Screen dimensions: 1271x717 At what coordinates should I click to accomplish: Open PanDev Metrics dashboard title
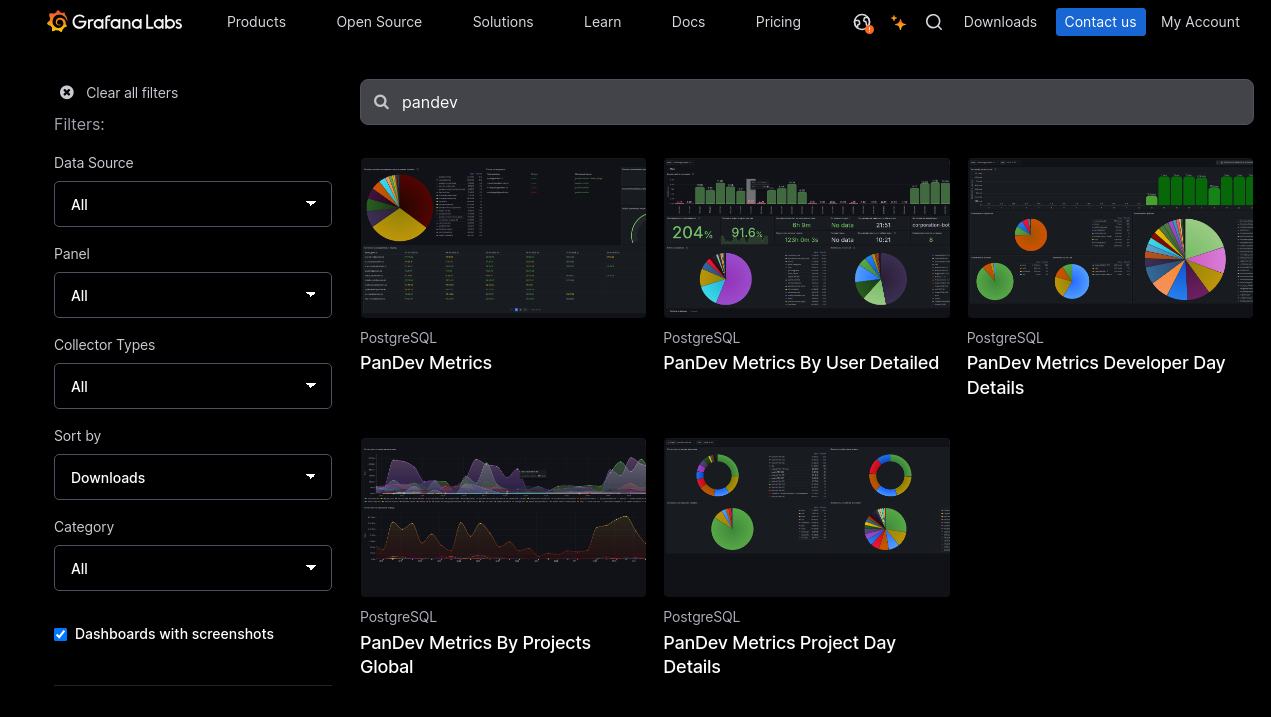click(x=426, y=363)
